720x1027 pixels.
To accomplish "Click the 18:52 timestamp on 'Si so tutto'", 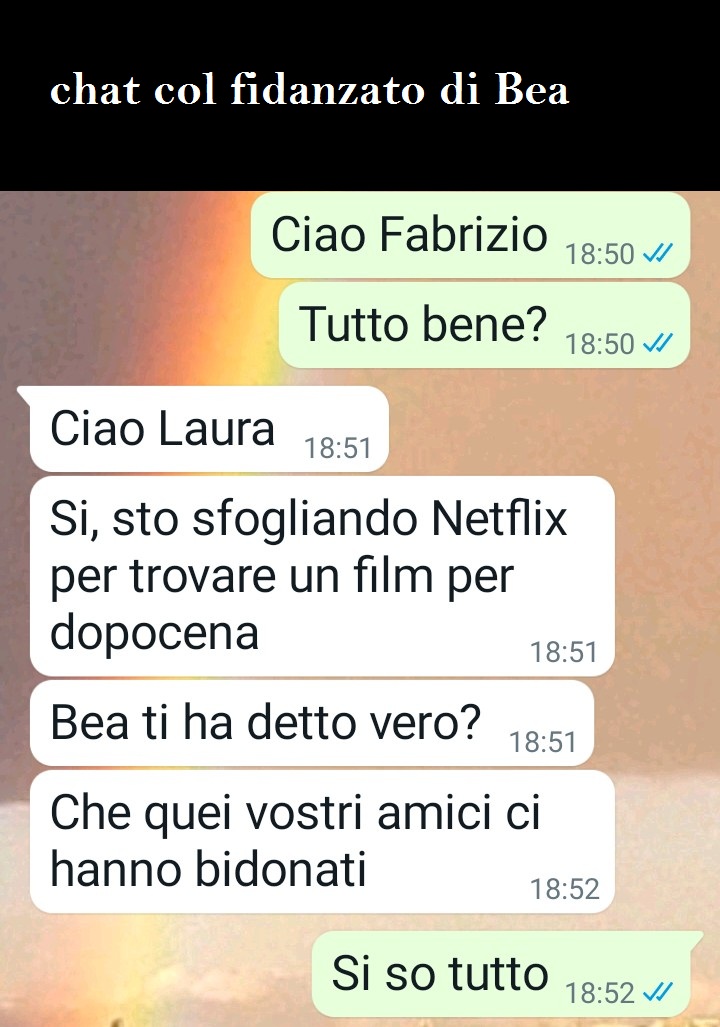I will (599, 993).
